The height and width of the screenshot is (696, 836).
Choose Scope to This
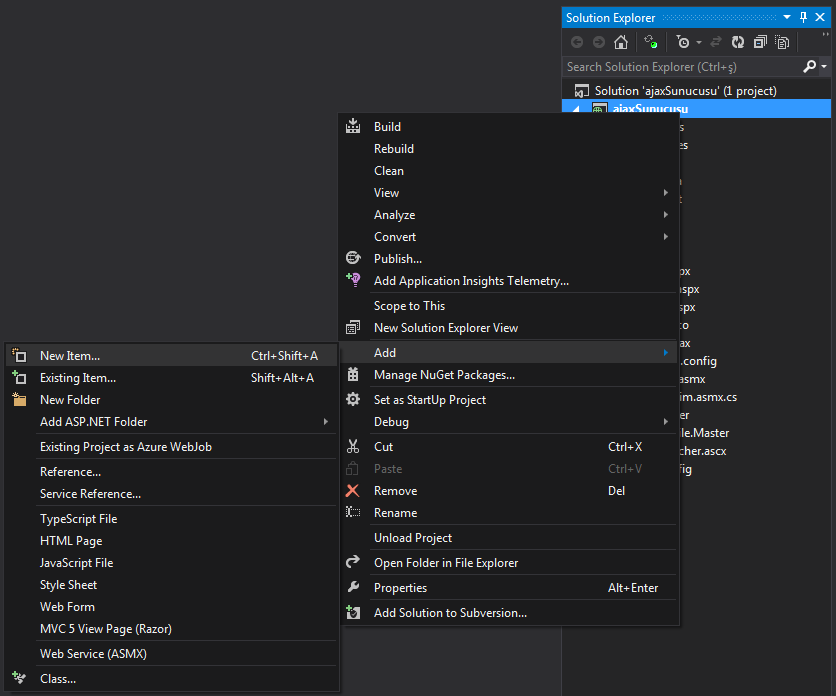click(409, 306)
